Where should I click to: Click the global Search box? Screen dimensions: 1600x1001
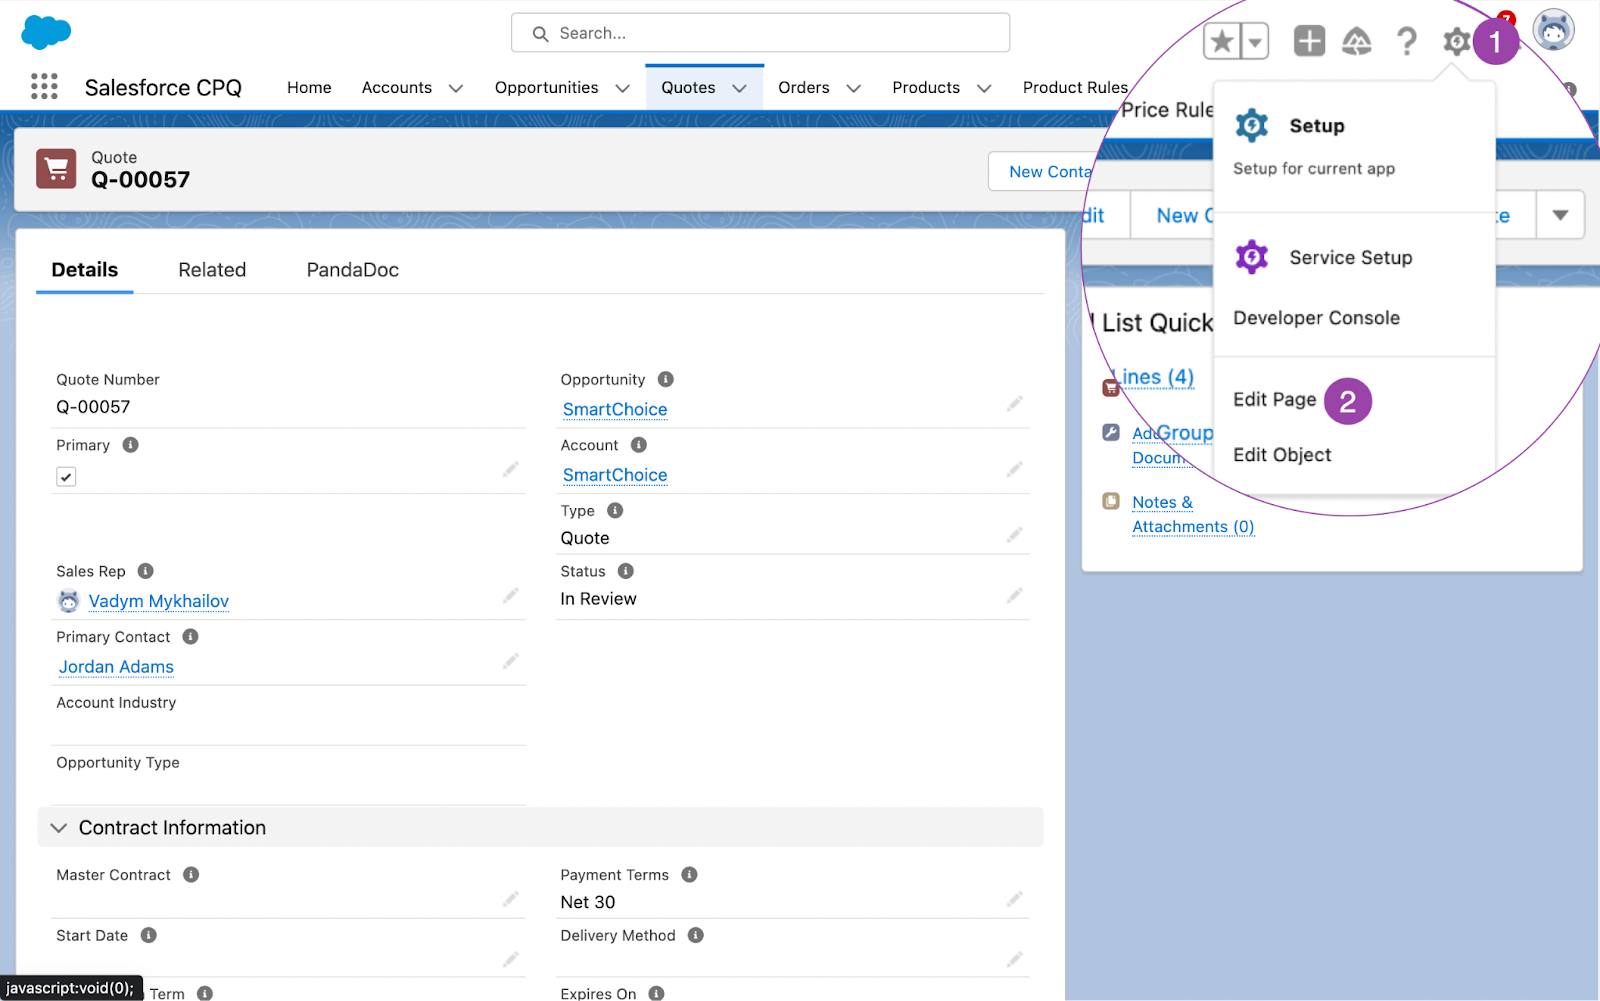(x=760, y=33)
